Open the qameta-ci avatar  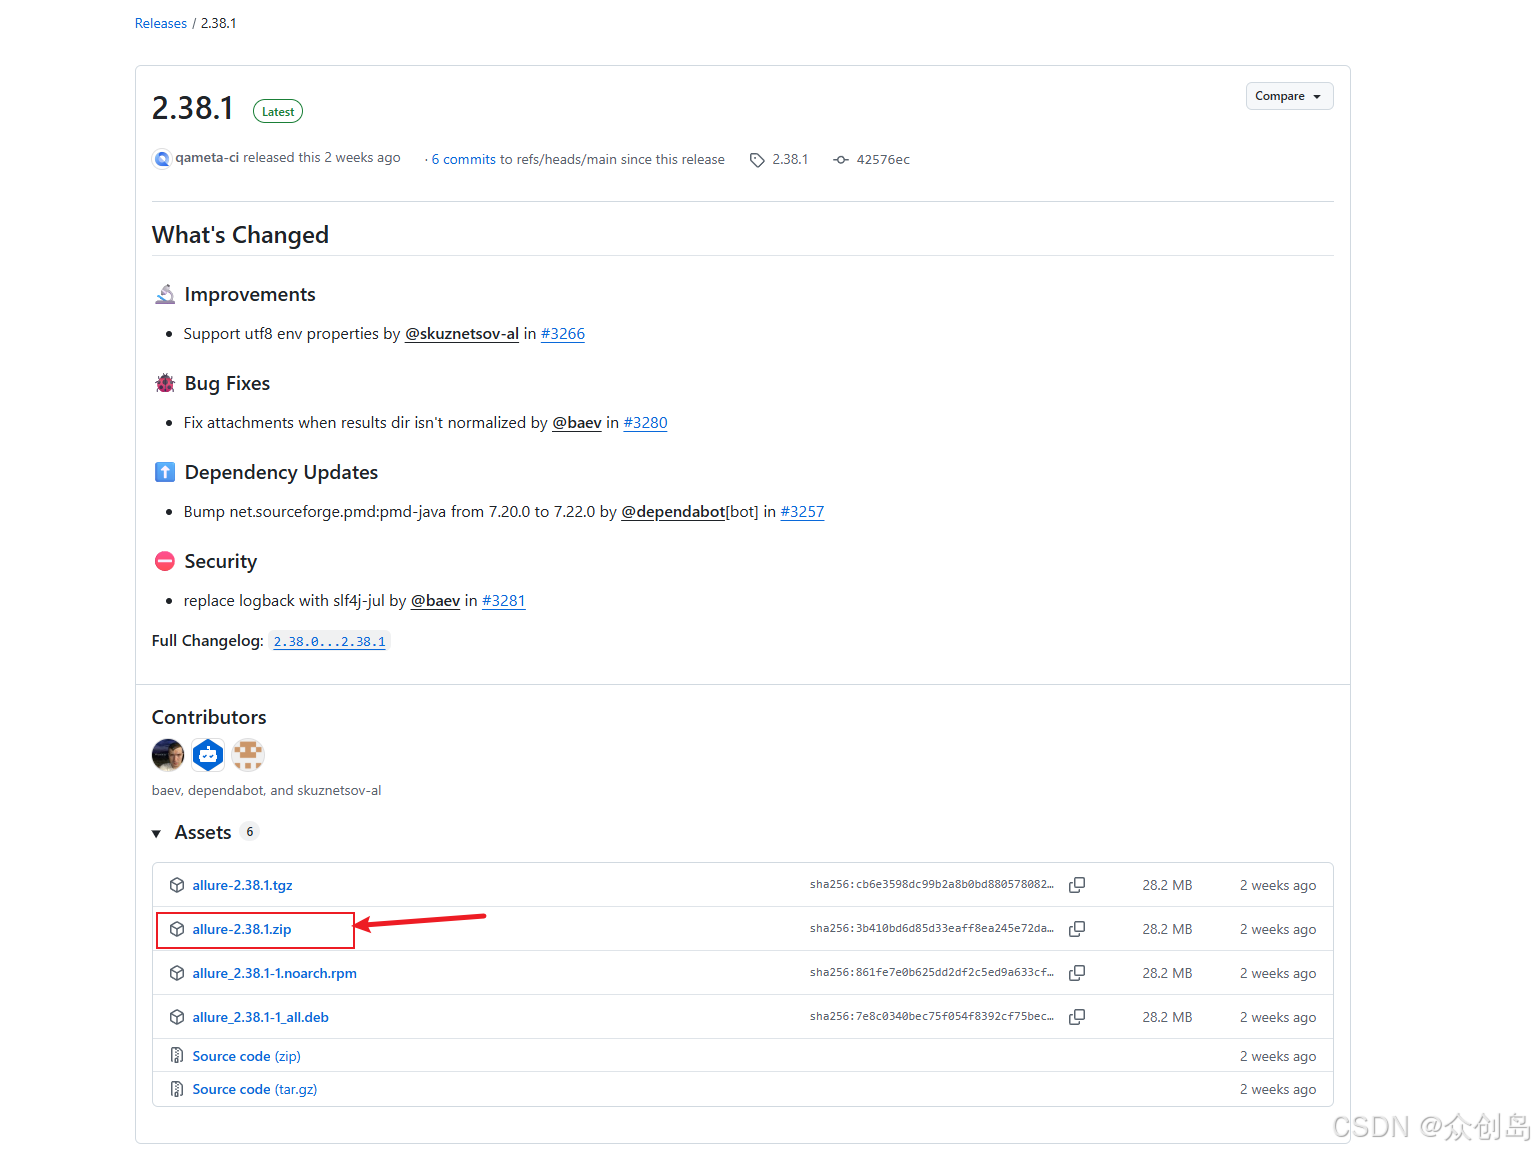coord(162,158)
